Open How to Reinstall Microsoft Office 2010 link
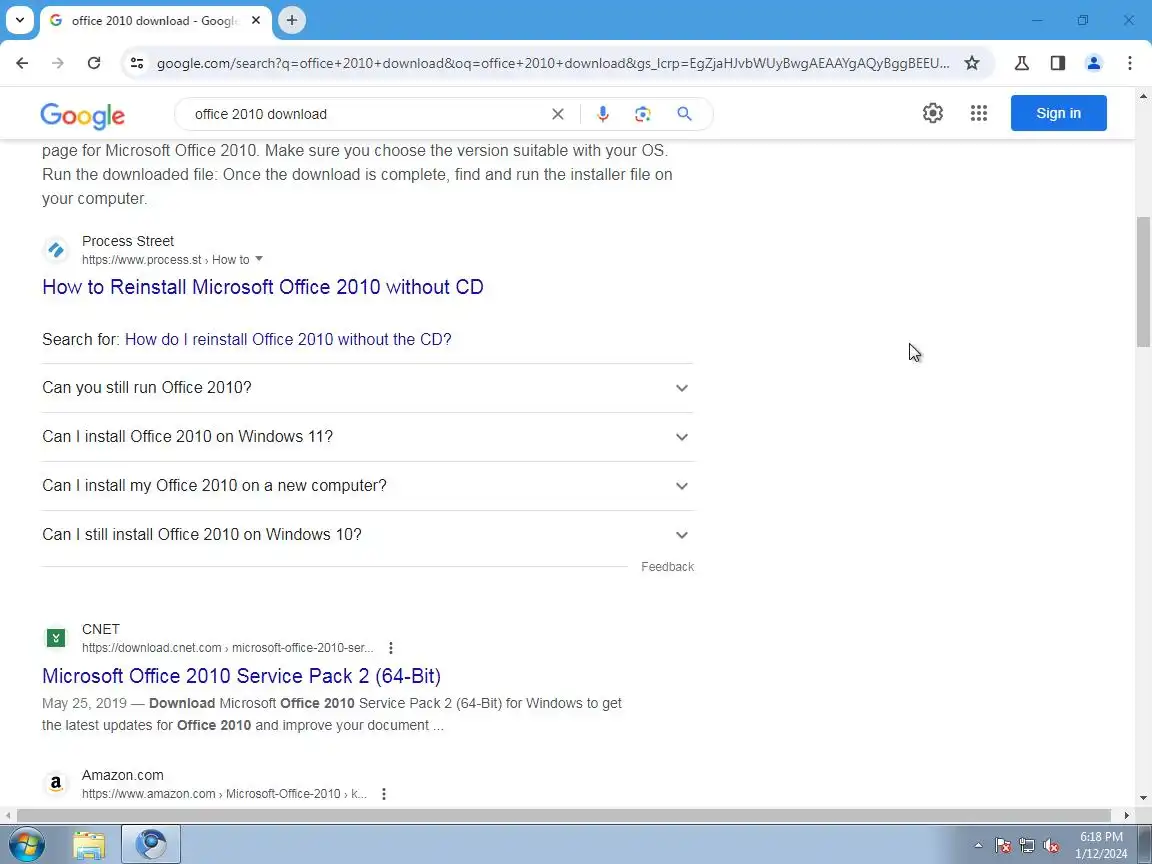The image size is (1152, 864). [x=262, y=287]
